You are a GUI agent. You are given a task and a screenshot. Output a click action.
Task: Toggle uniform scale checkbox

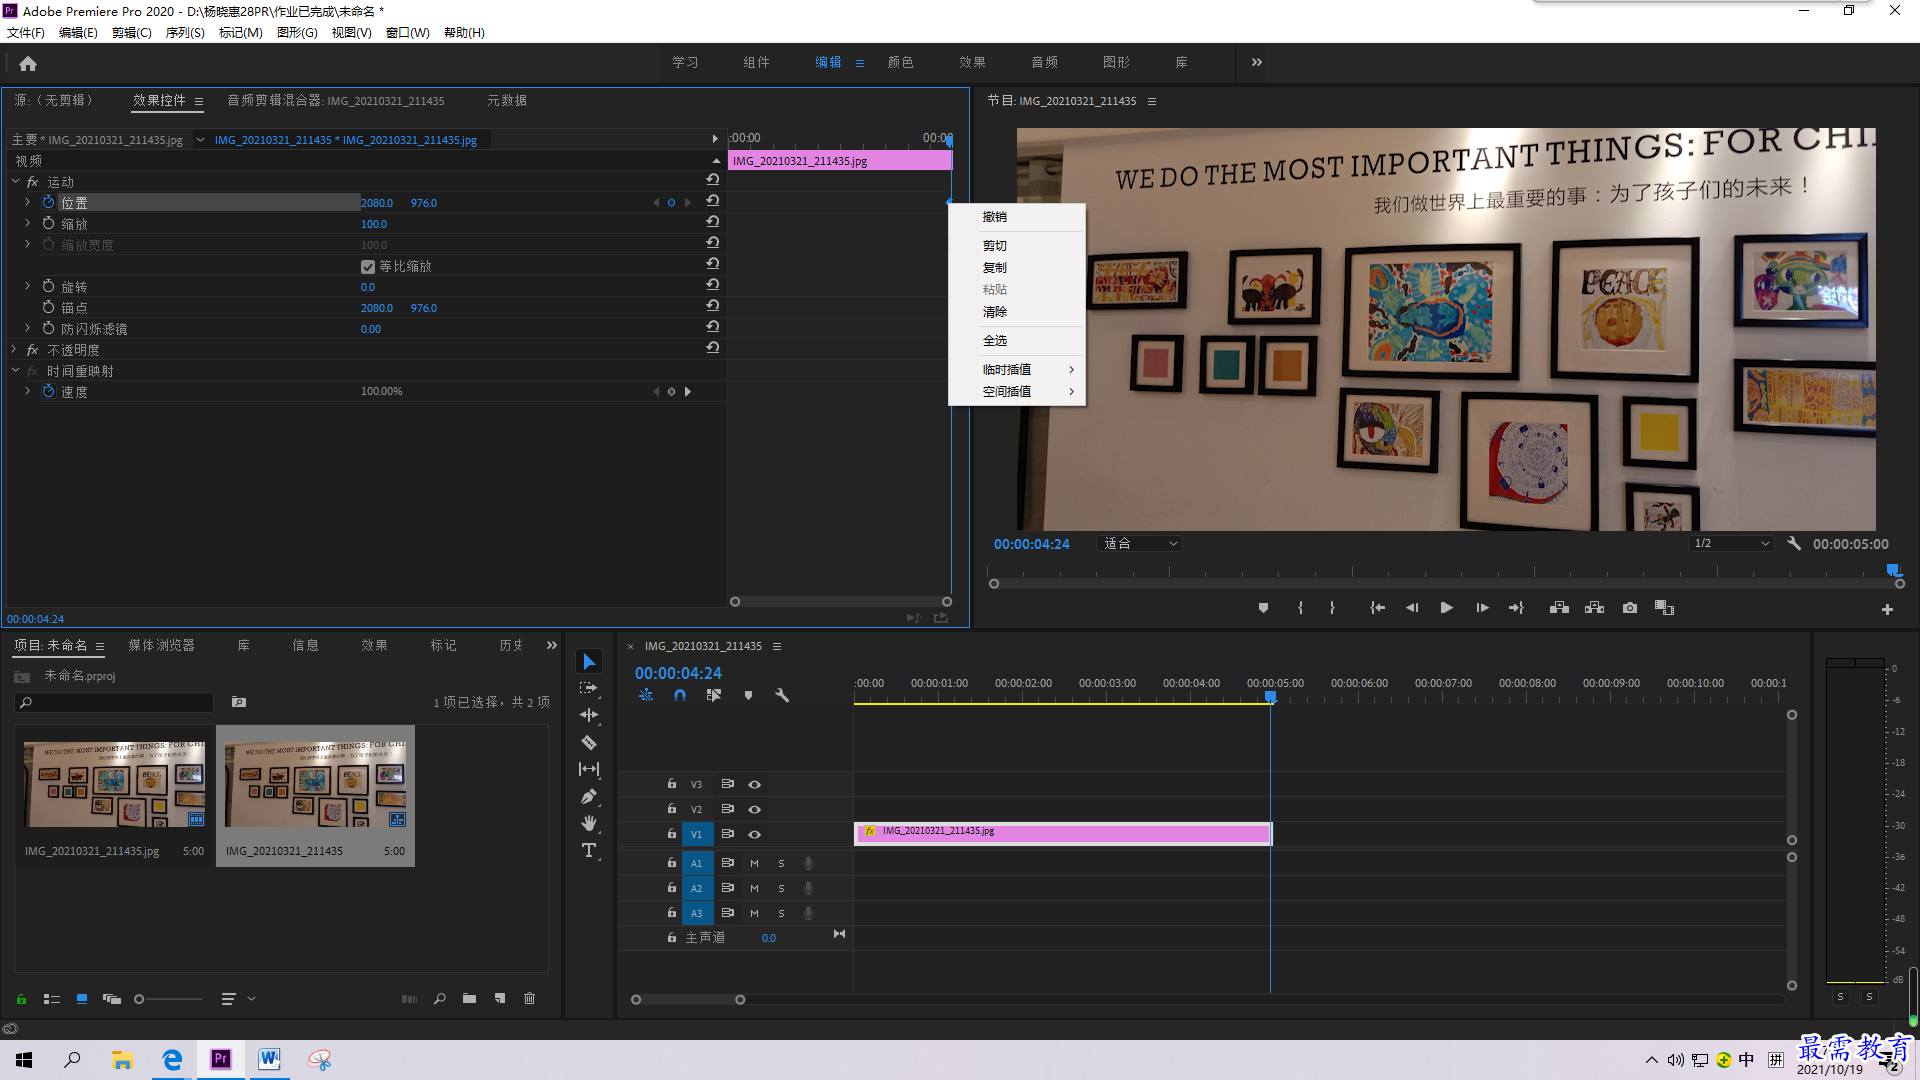tap(368, 267)
